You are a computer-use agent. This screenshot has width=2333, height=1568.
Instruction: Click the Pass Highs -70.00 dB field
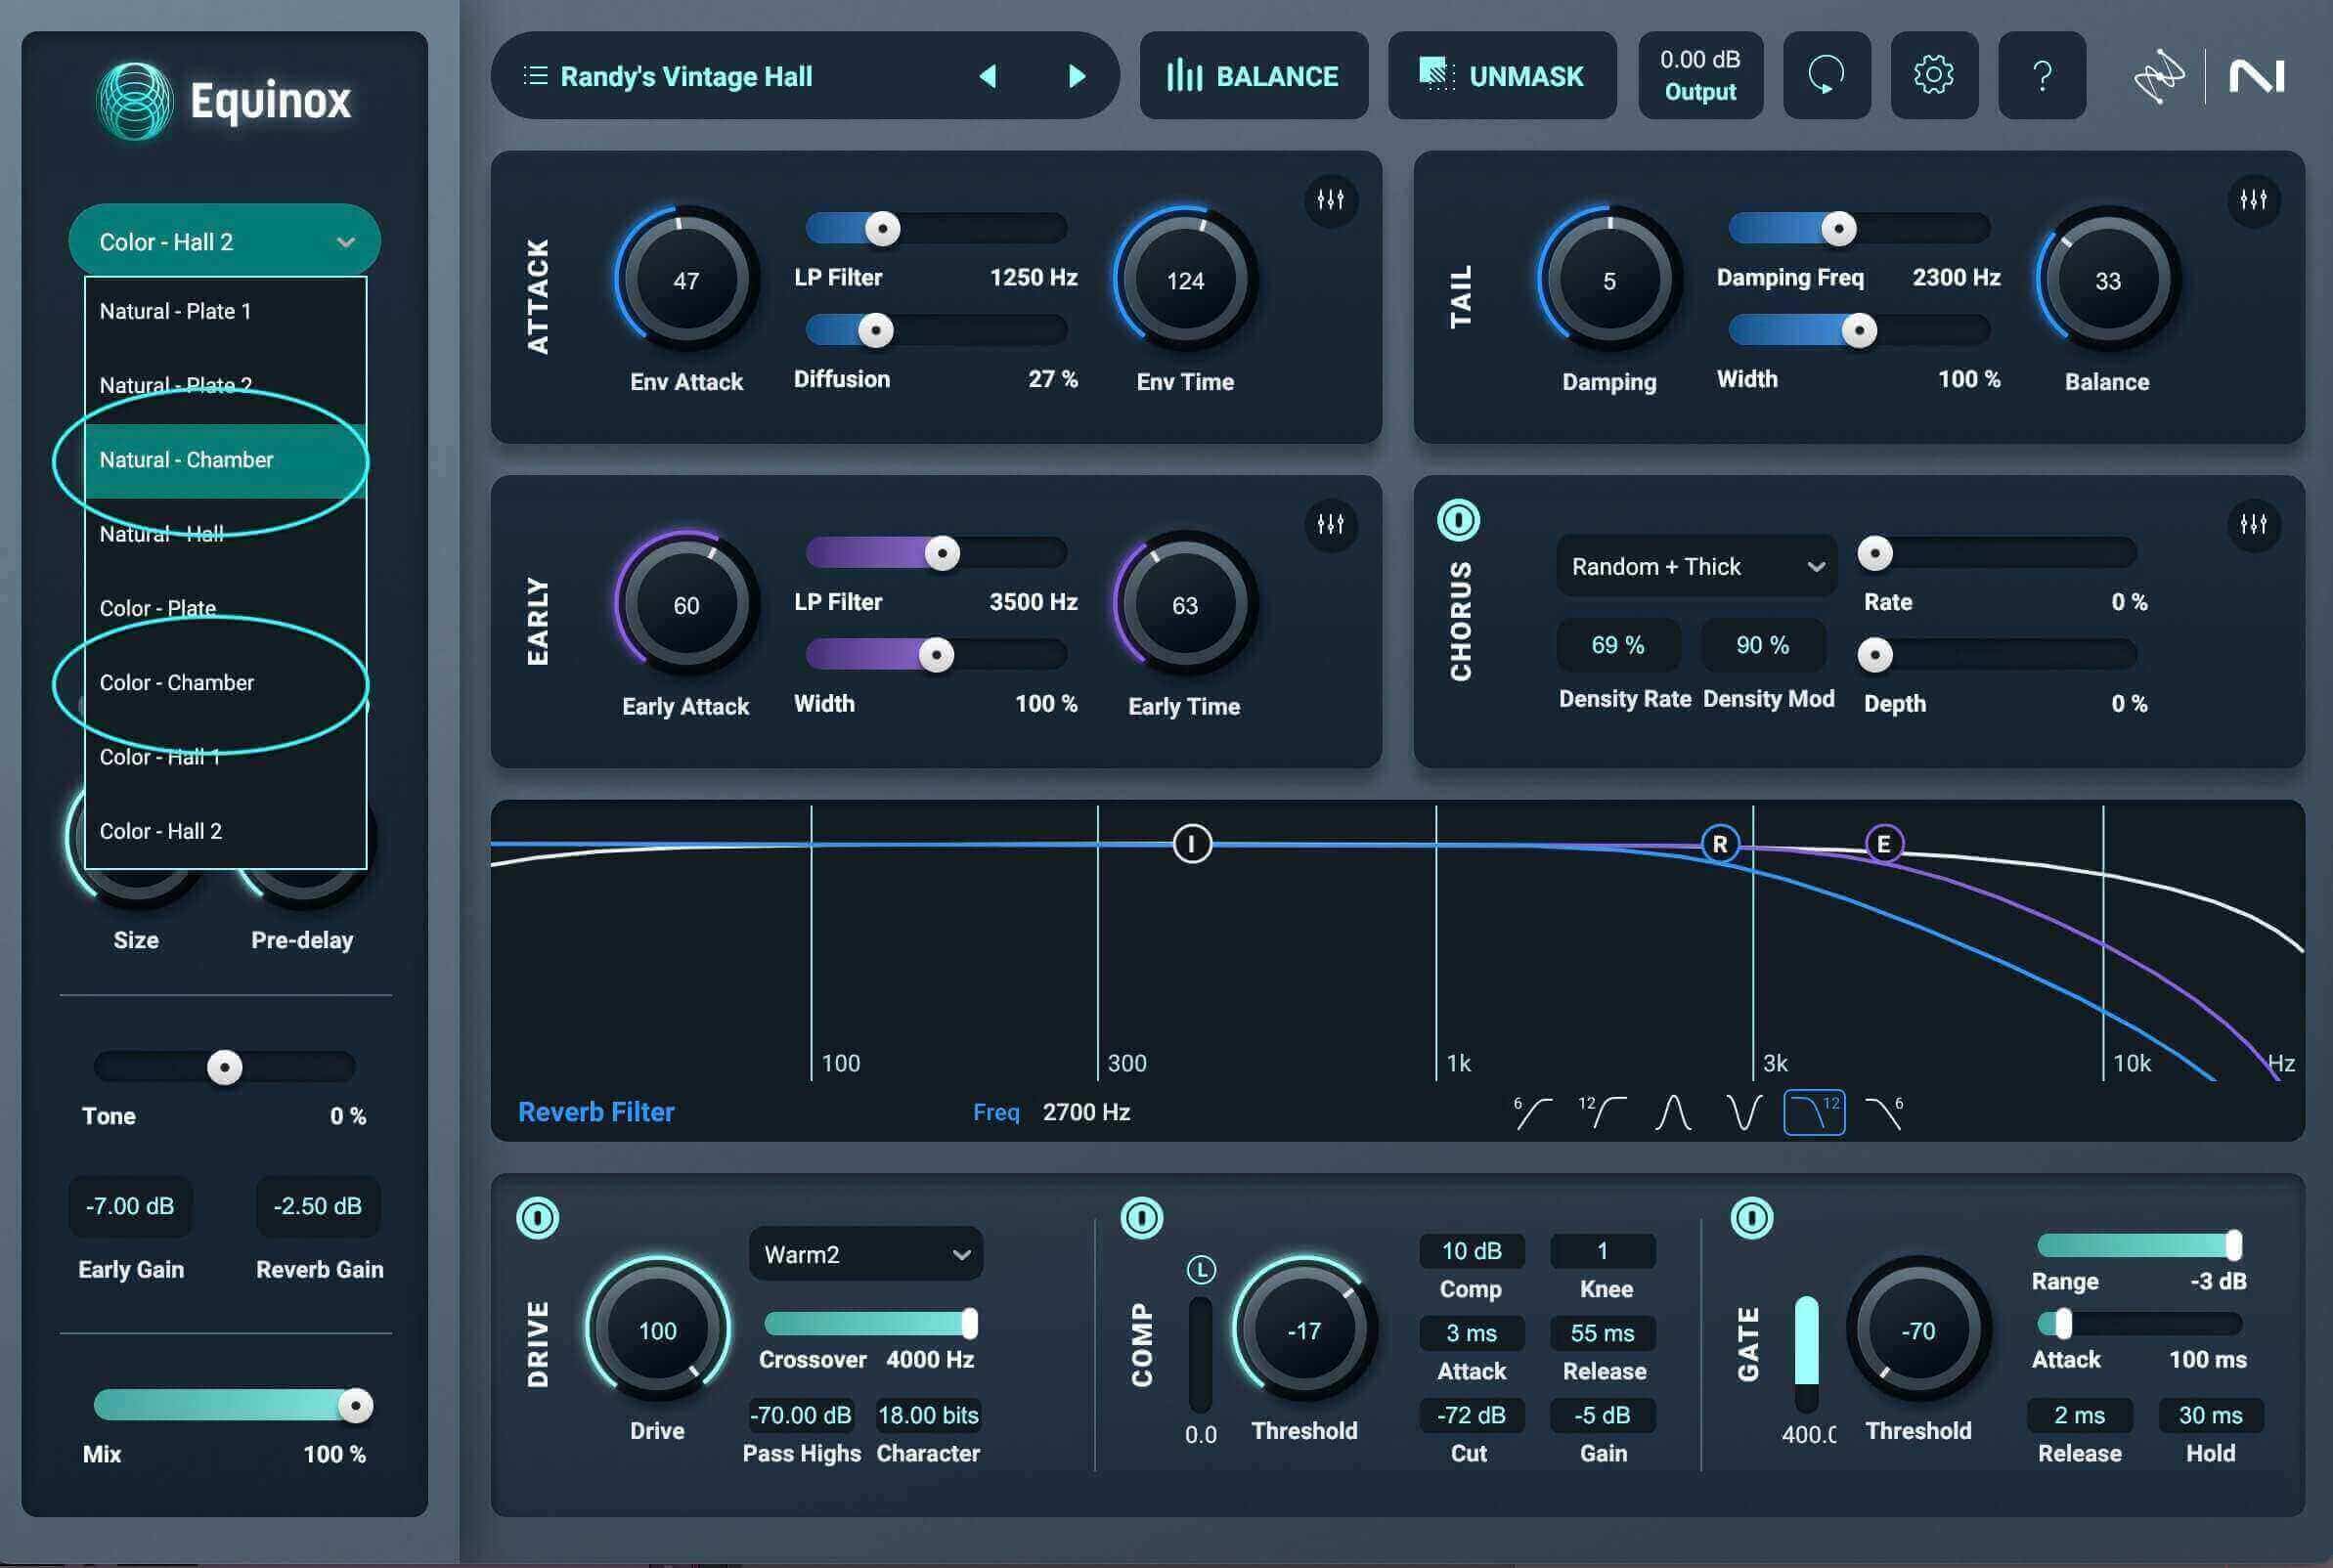tap(800, 1415)
